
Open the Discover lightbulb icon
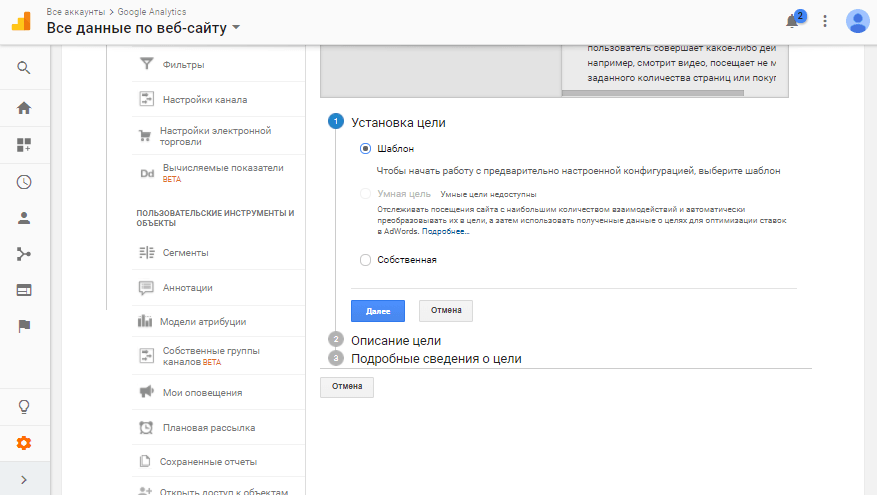click(24, 406)
